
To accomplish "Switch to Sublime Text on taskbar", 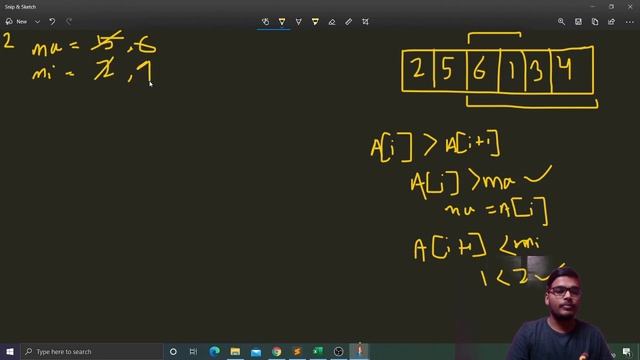I will pos(297,351).
